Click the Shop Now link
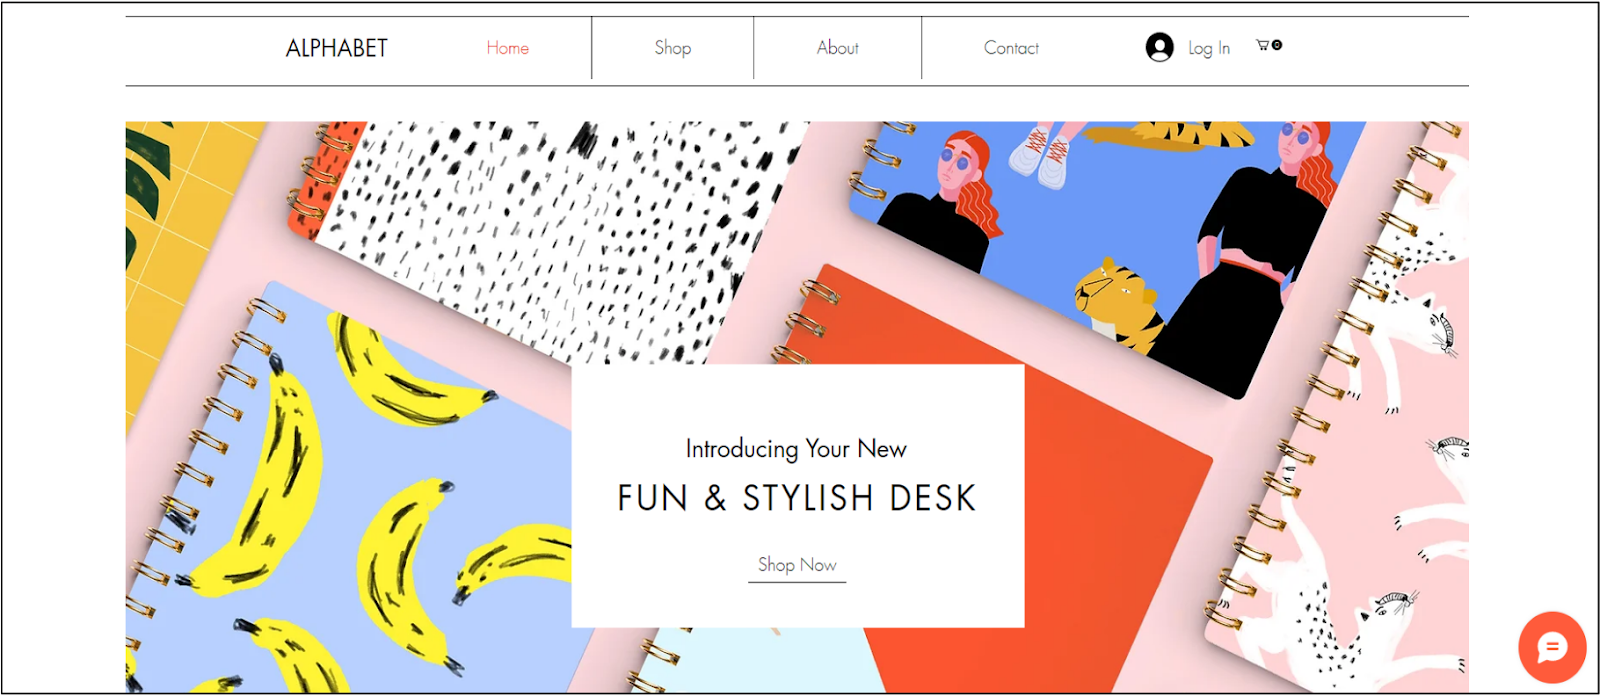This screenshot has height=696, width=1600. (x=797, y=565)
